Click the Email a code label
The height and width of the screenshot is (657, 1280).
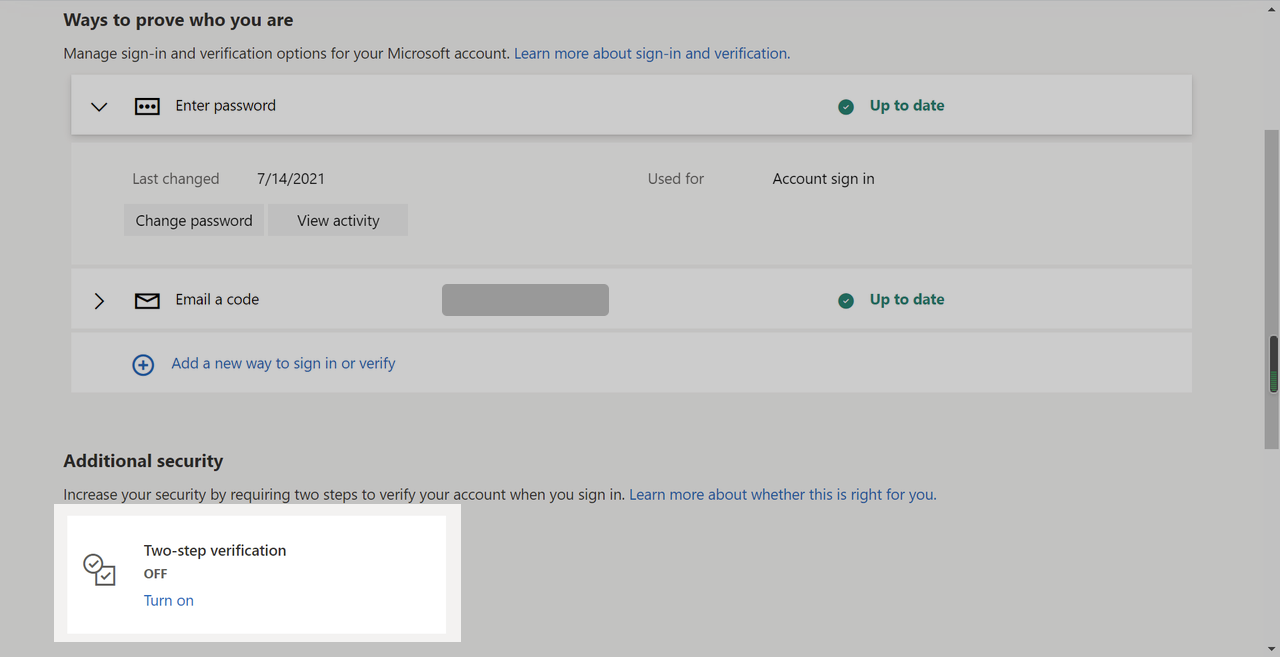pyautogui.click(x=217, y=300)
